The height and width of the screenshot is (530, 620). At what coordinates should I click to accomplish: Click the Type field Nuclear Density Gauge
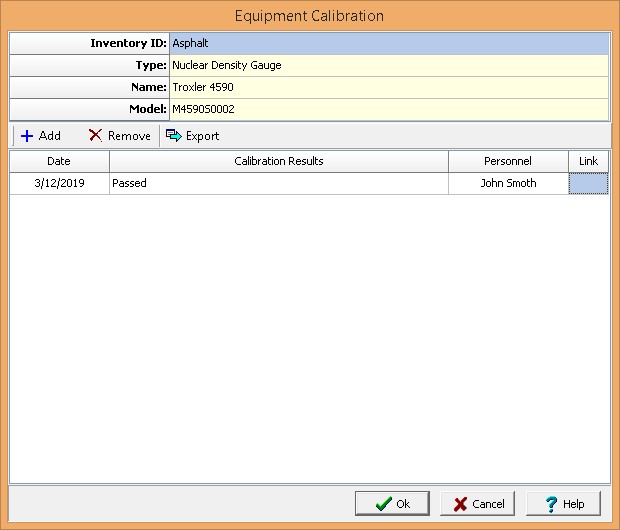pyautogui.click(x=388, y=66)
